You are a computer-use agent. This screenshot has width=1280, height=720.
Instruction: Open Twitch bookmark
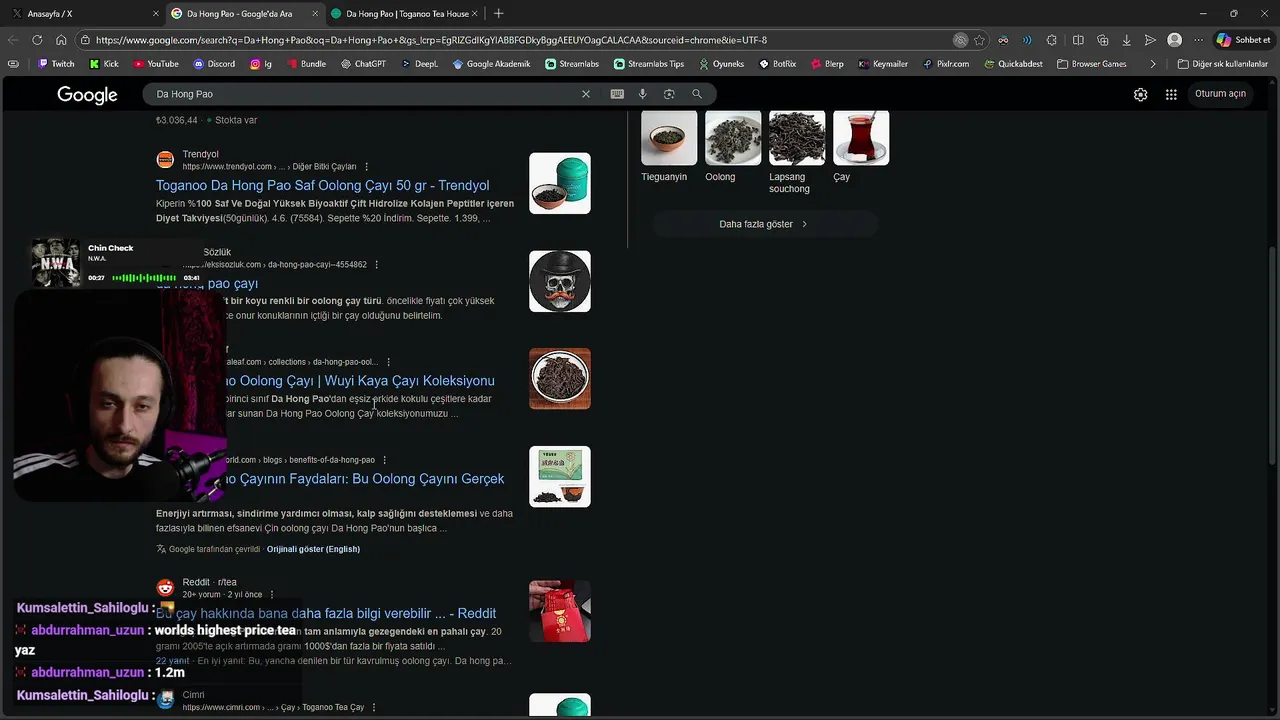coord(56,64)
